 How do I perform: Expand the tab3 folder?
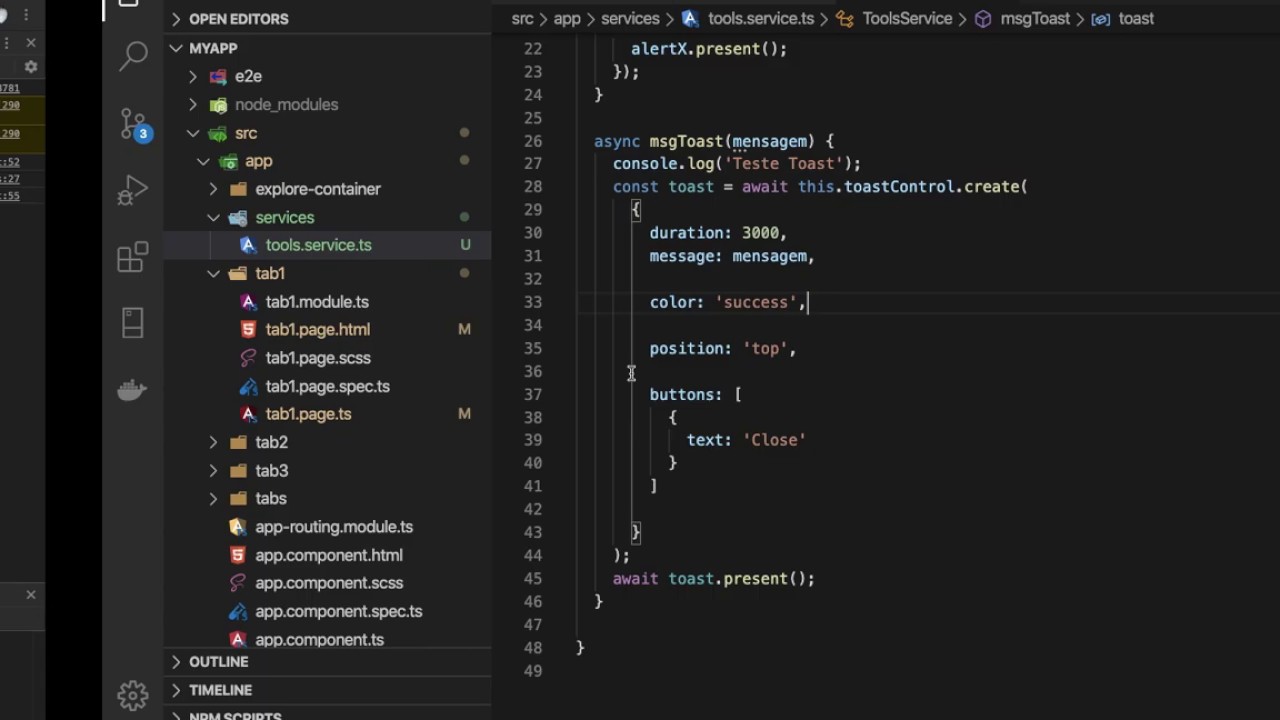pyautogui.click(x=213, y=470)
